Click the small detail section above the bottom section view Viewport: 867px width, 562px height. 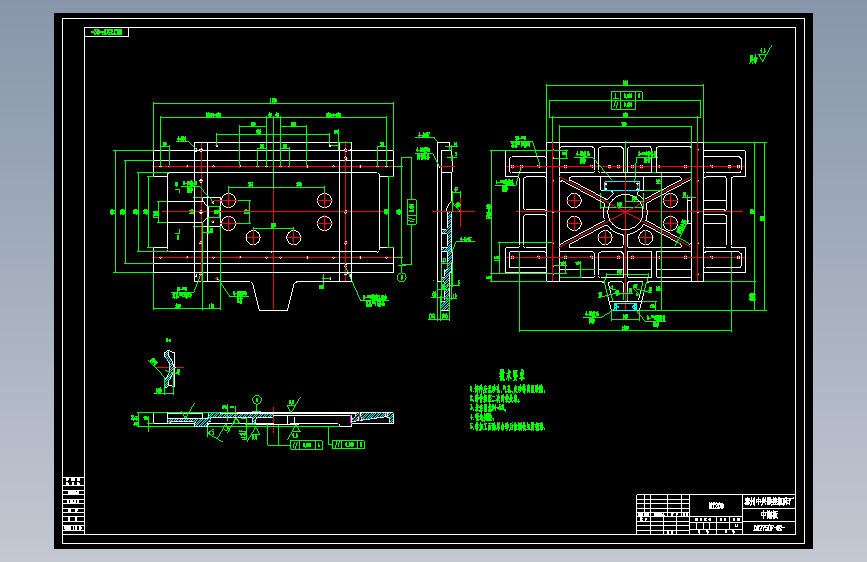pyautogui.click(x=167, y=371)
